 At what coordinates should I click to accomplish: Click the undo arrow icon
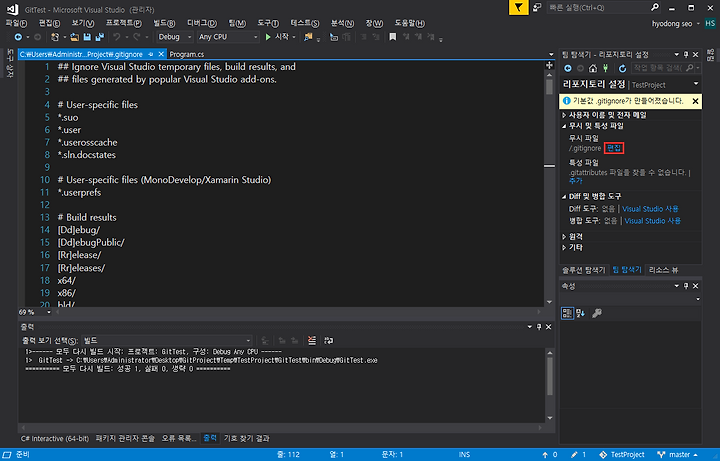(117, 37)
